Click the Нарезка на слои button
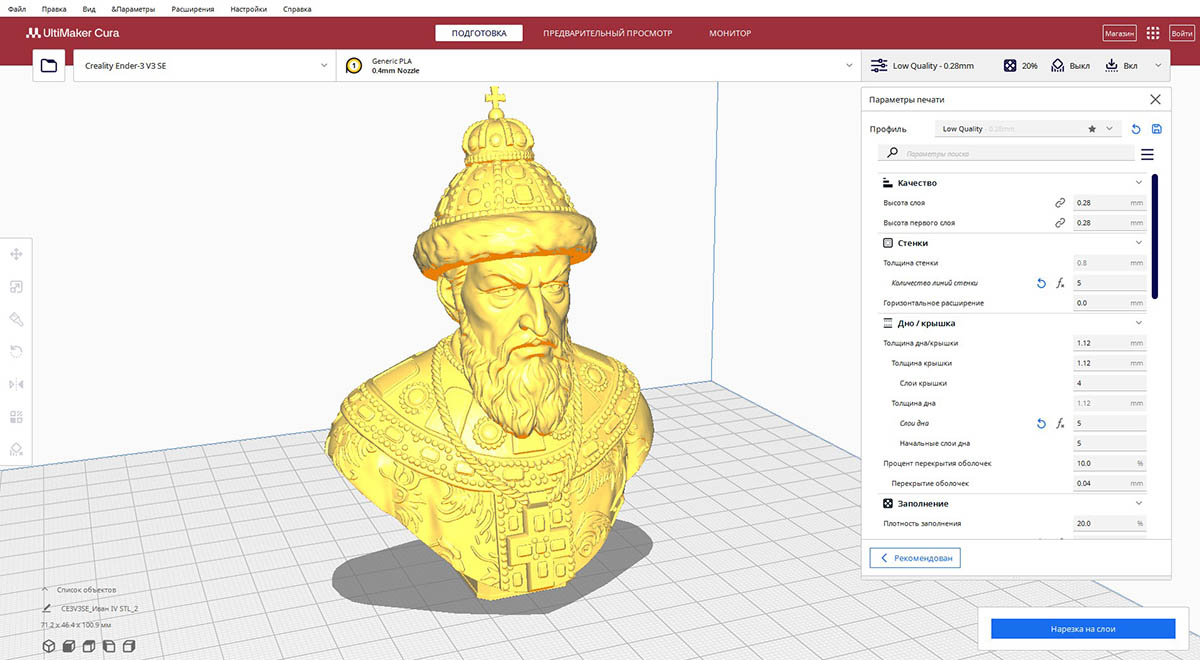Screen dimensions: 1200x660 point(1083,628)
